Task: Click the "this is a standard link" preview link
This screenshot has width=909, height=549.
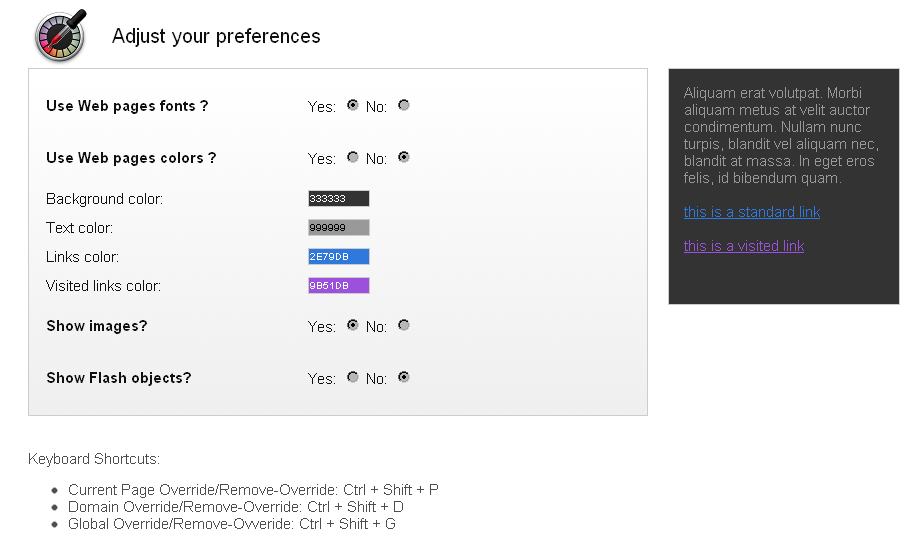Action: click(x=752, y=212)
